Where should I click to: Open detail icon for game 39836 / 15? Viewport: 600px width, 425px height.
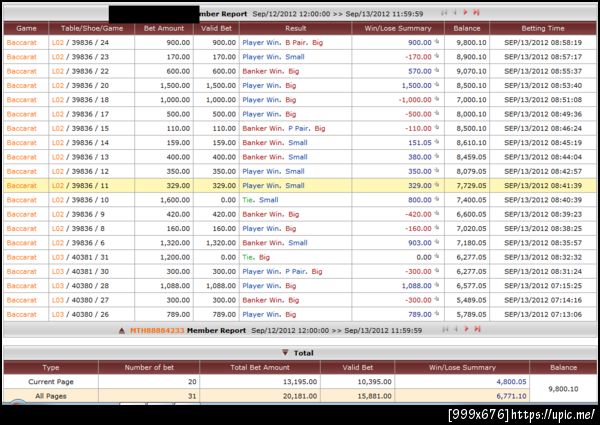pos(437,128)
